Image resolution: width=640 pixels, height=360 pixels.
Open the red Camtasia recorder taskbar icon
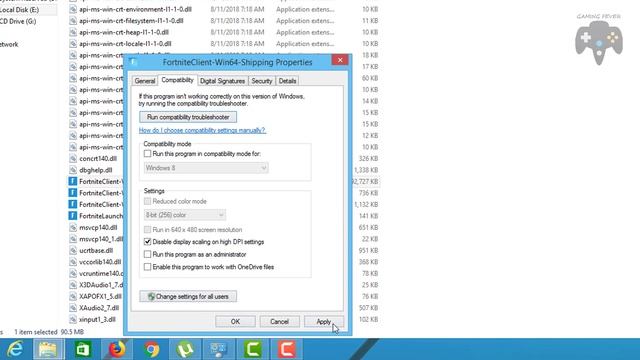(x=287, y=349)
